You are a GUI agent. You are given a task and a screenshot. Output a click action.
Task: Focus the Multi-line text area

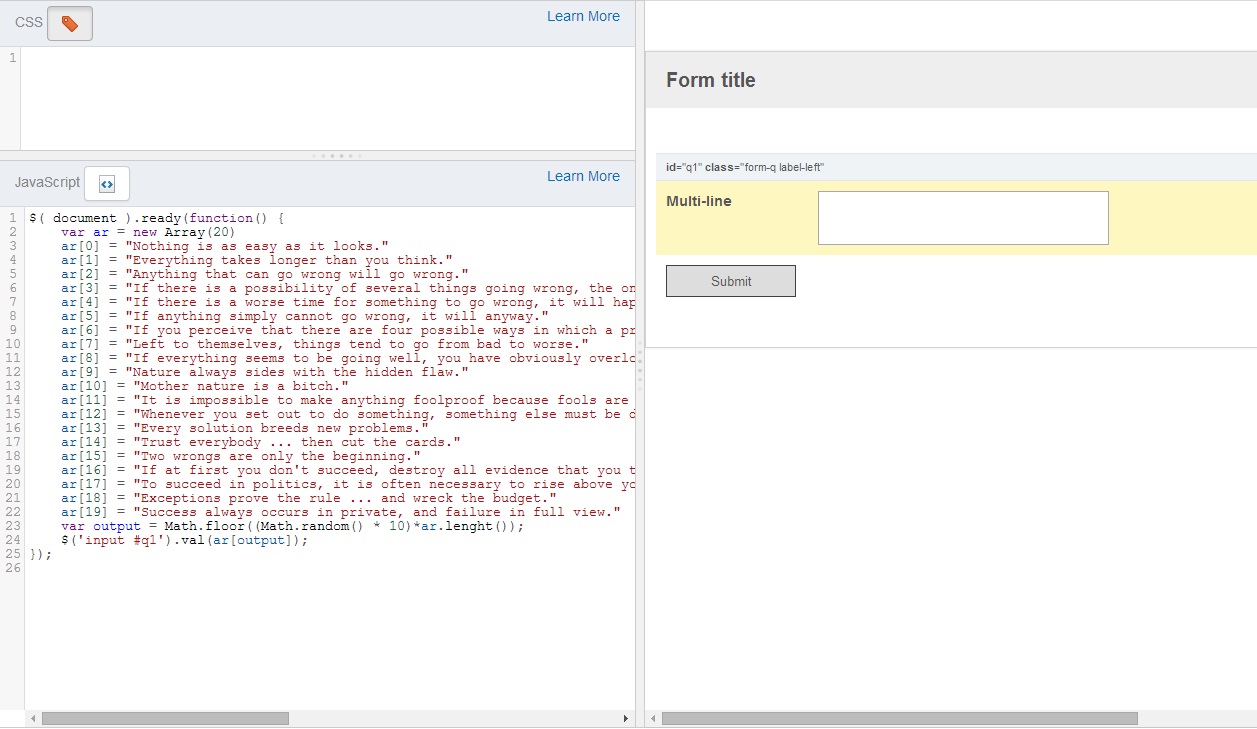point(962,218)
